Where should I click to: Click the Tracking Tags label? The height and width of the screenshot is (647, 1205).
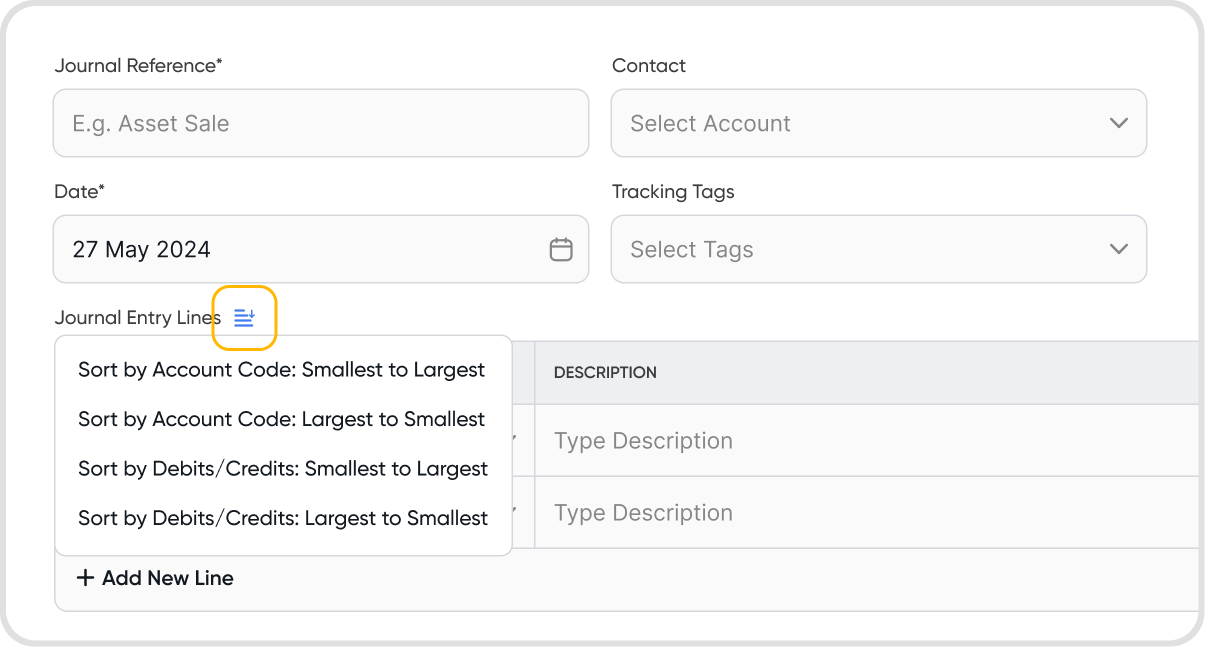click(673, 192)
